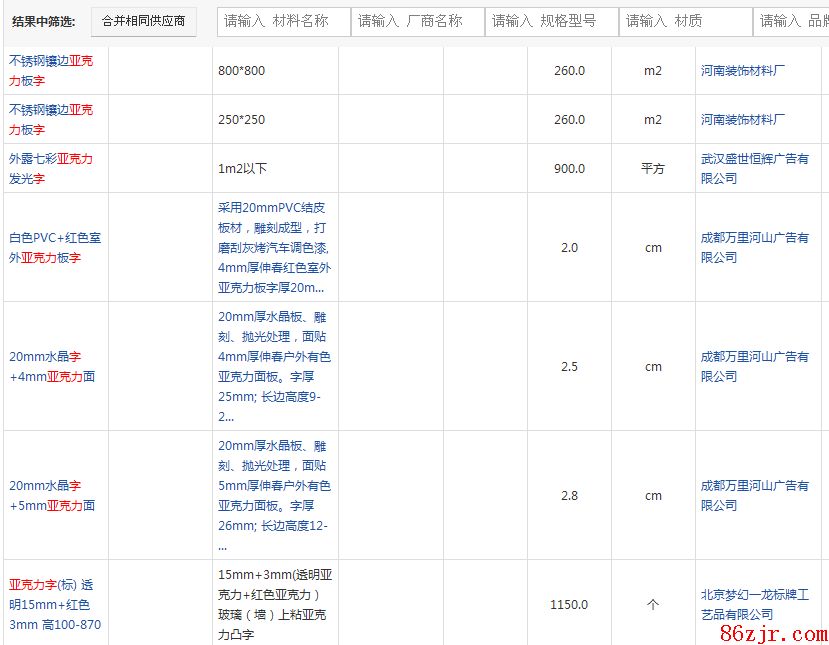829x645 pixels.
Task: Open 亚克力字(标) 透明15mm+红色3mm material link
Action: pyautogui.click(x=55, y=604)
